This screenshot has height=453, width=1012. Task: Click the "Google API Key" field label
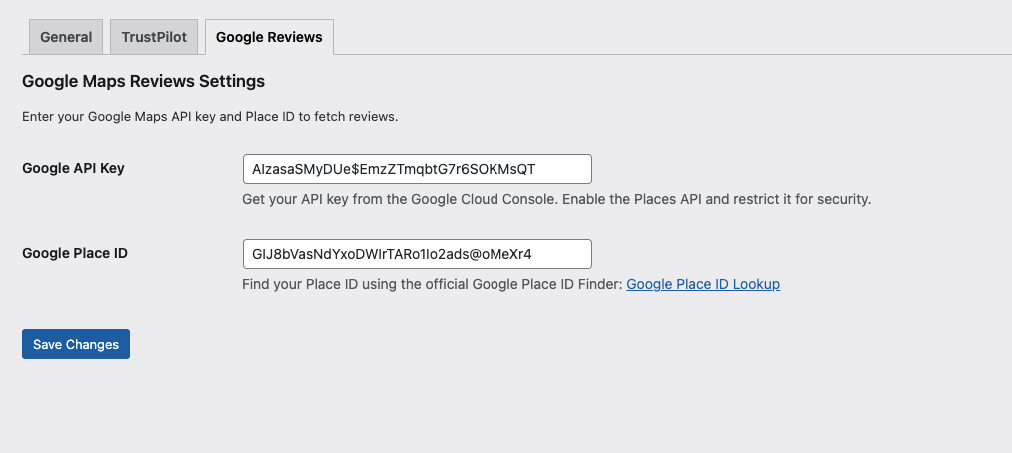coord(73,168)
